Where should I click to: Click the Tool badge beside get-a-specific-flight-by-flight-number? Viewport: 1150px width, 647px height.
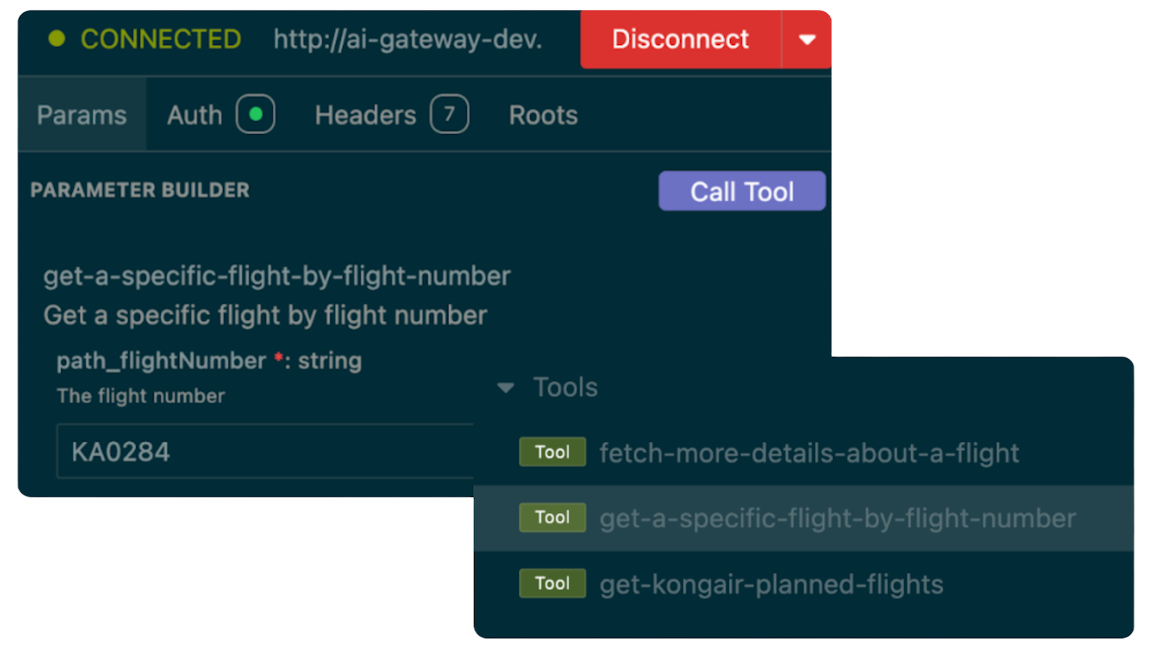(552, 517)
